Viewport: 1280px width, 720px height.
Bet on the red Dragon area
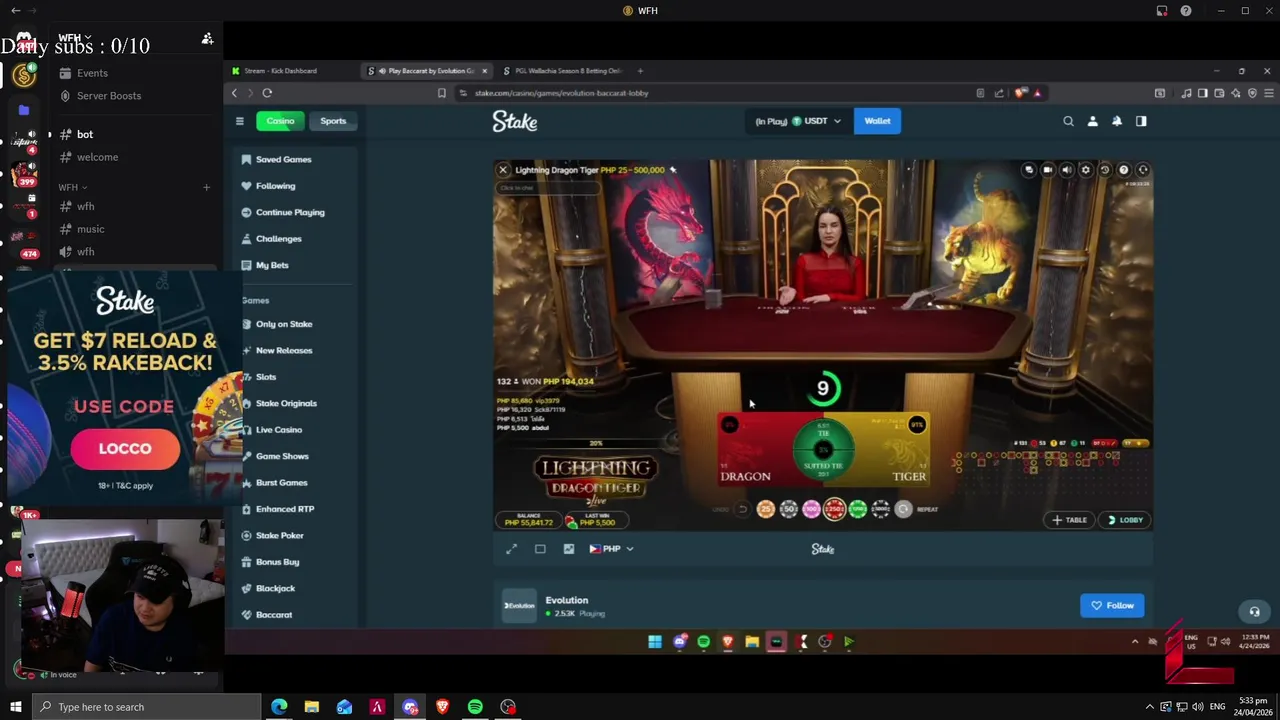[757, 450]
